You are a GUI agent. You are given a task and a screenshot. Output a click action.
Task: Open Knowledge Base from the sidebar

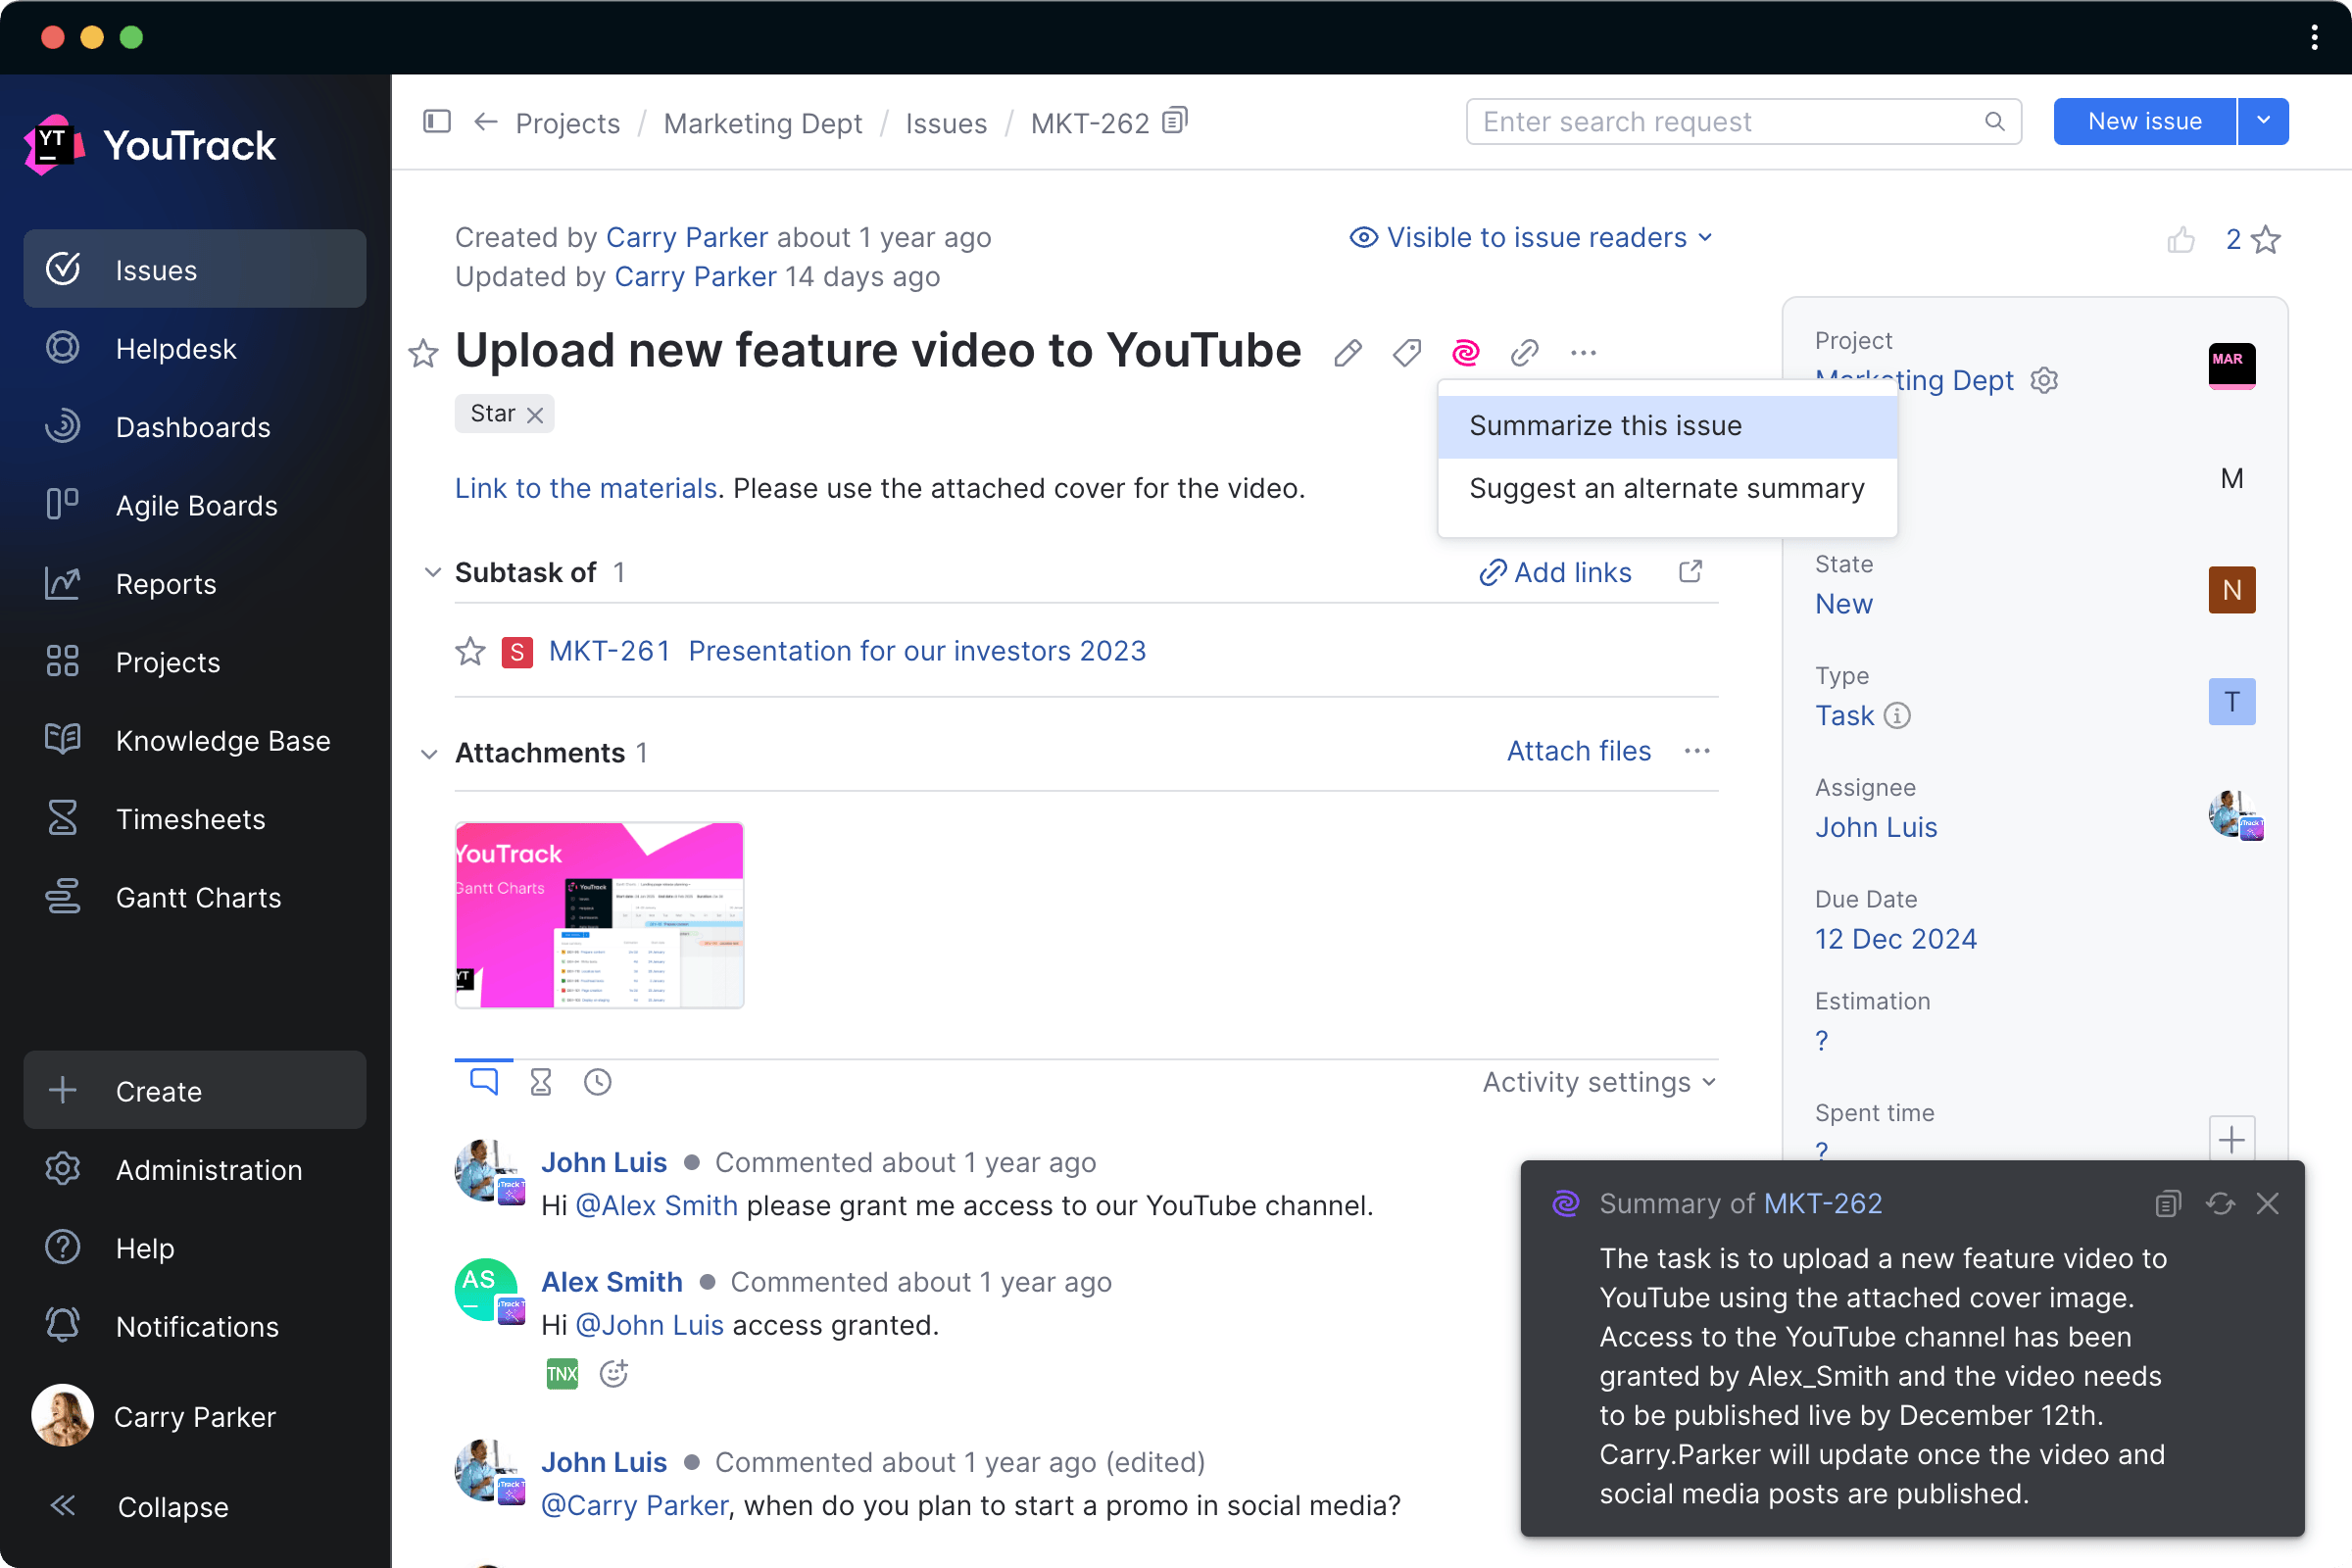point(223,741)
